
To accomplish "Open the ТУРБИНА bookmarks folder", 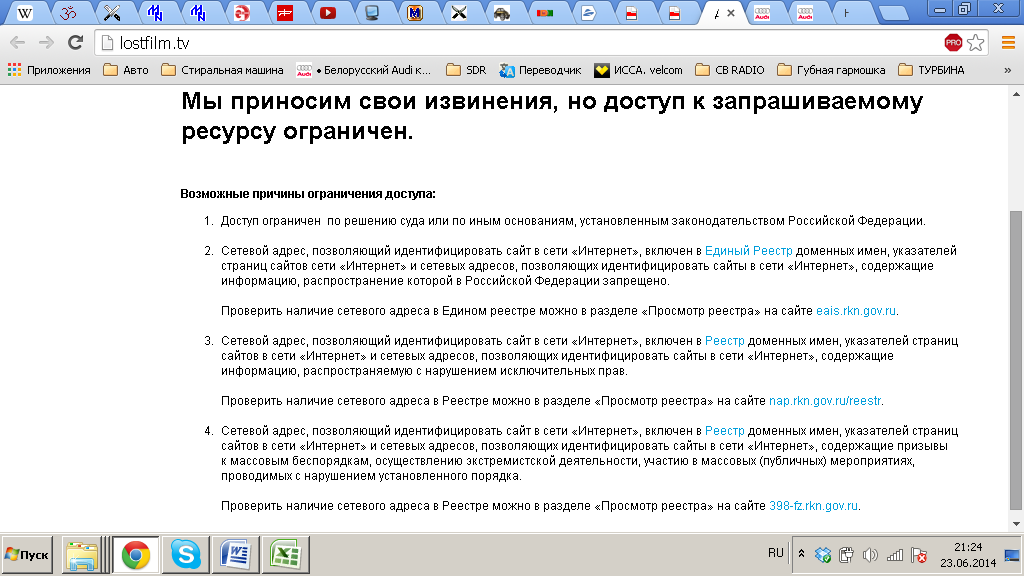I will [x=931, y=70].
